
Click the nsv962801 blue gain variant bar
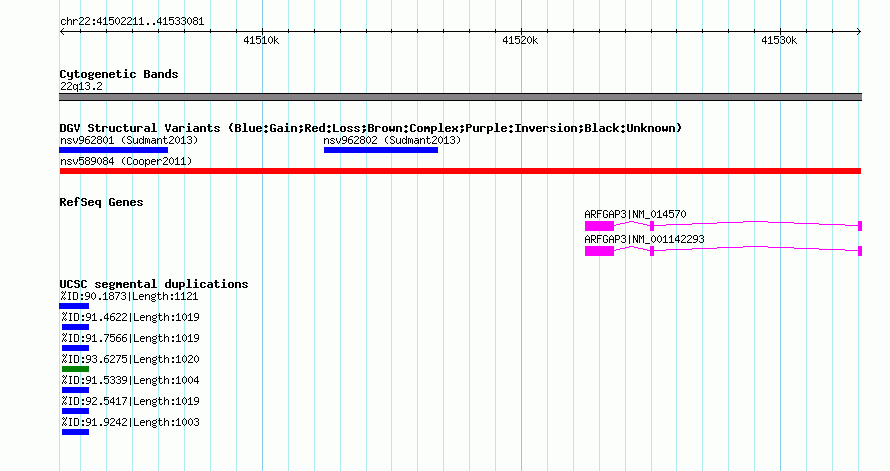[x=114, y=150]
